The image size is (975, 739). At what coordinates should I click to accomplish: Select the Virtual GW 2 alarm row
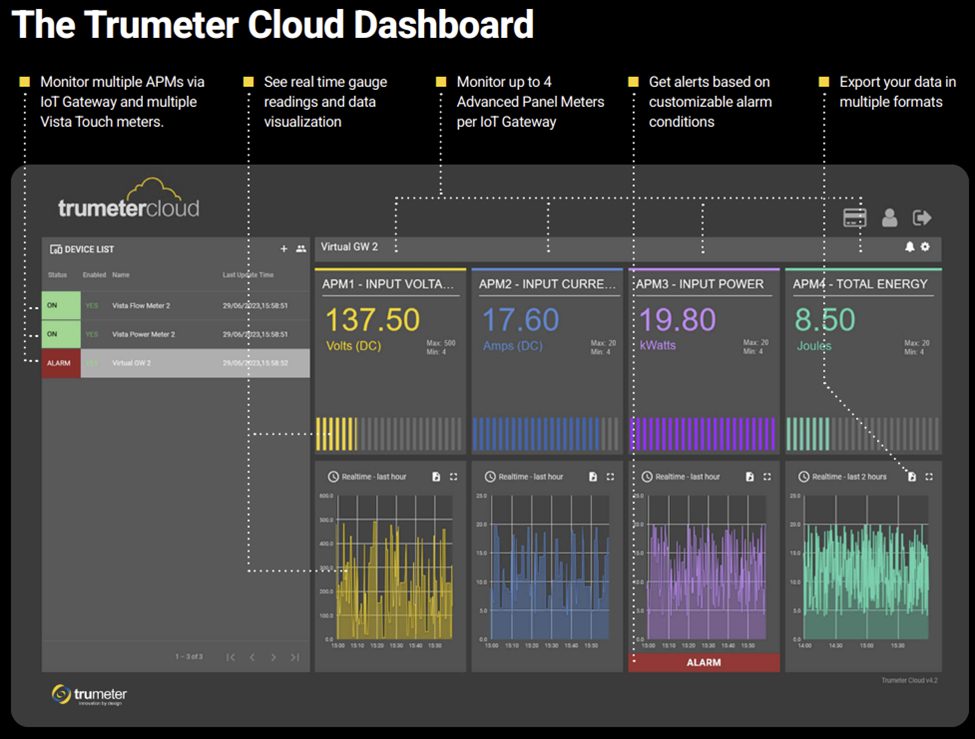coord(175,363)
